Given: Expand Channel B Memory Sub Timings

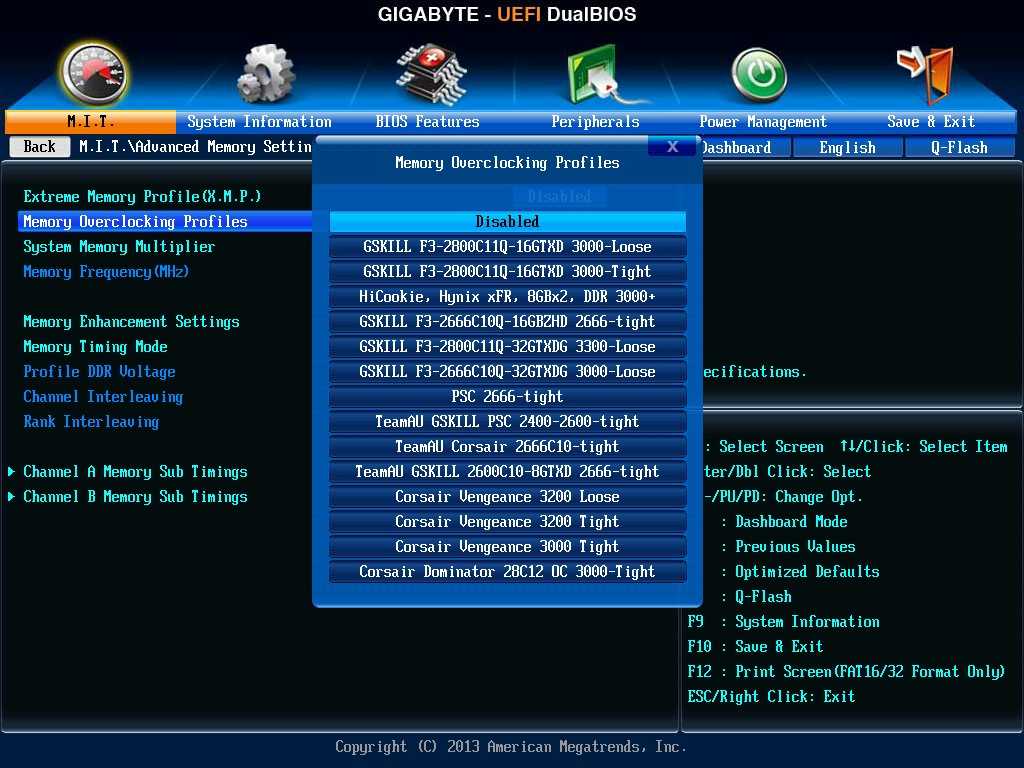Looking at the screenshot, I should (135, 497).
